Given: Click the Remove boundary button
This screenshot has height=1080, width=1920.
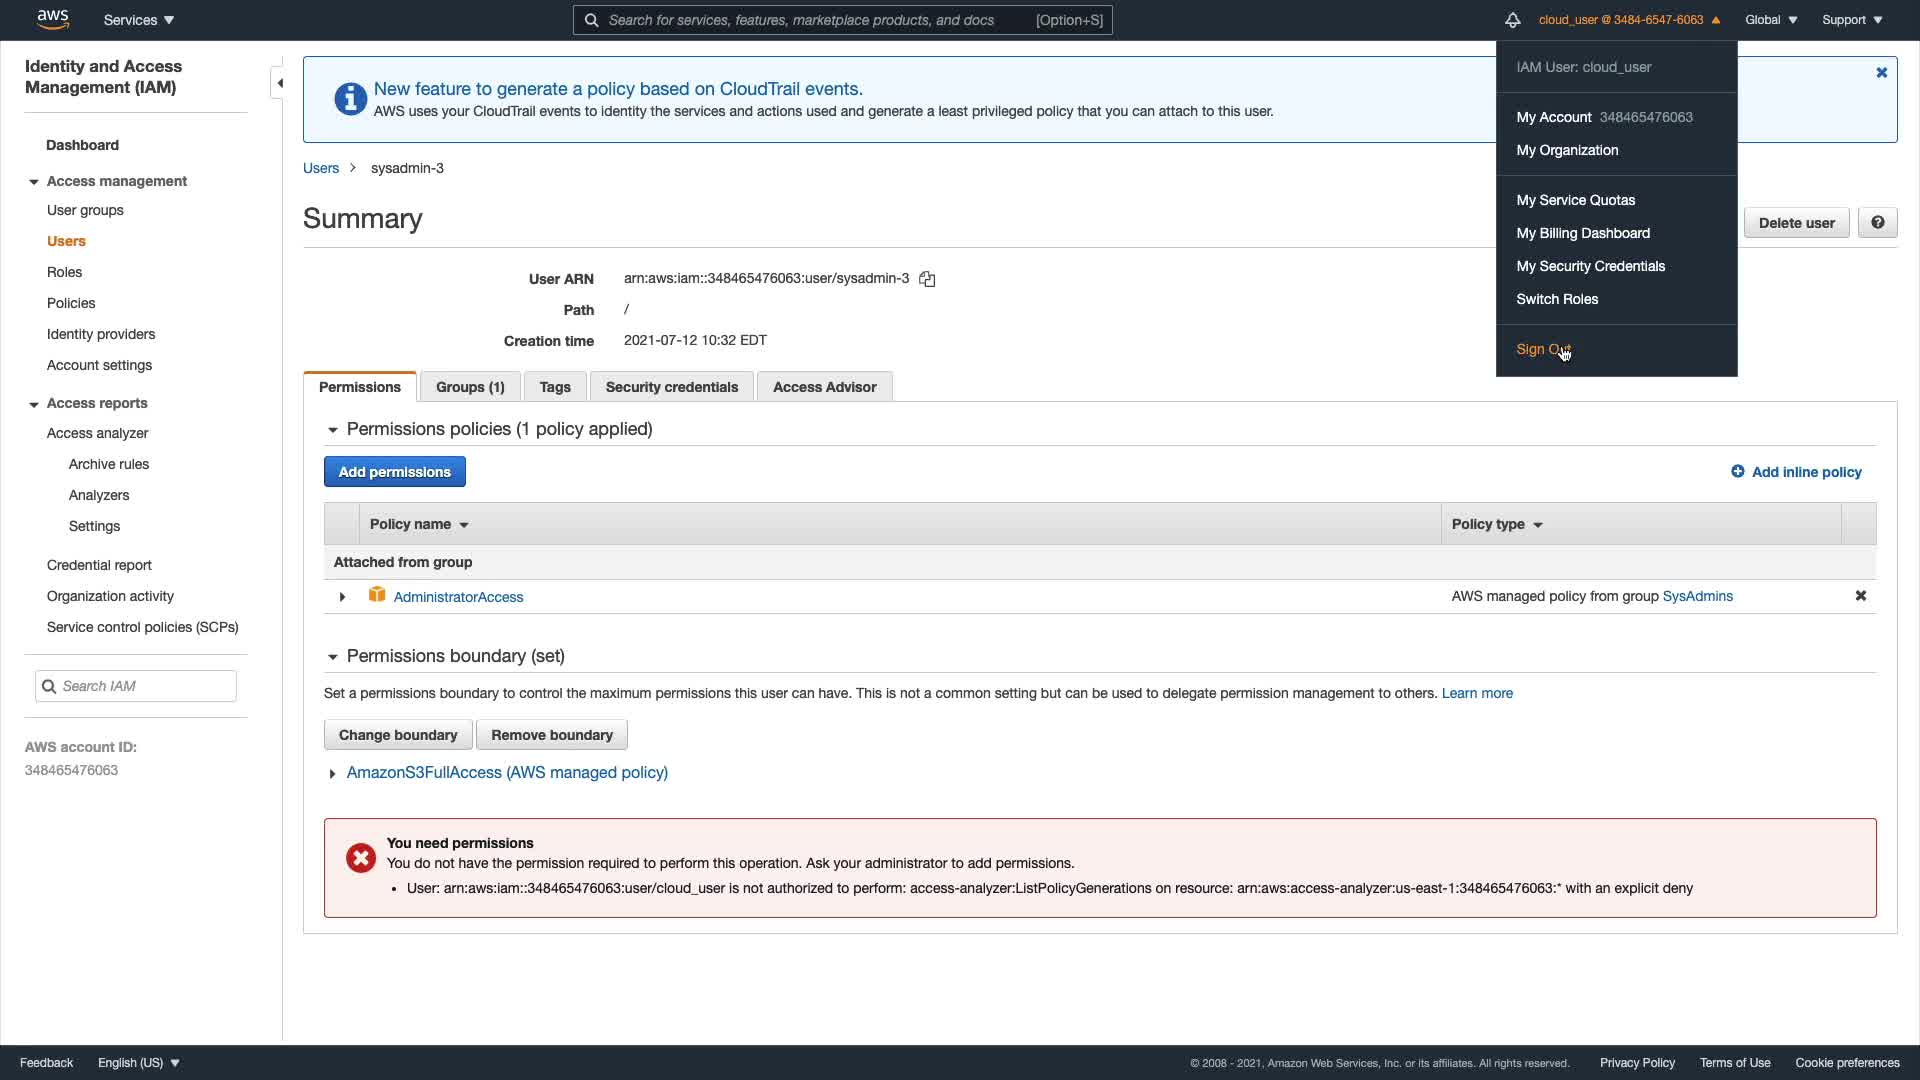Looking at the screenshot, I should [551, 735].
